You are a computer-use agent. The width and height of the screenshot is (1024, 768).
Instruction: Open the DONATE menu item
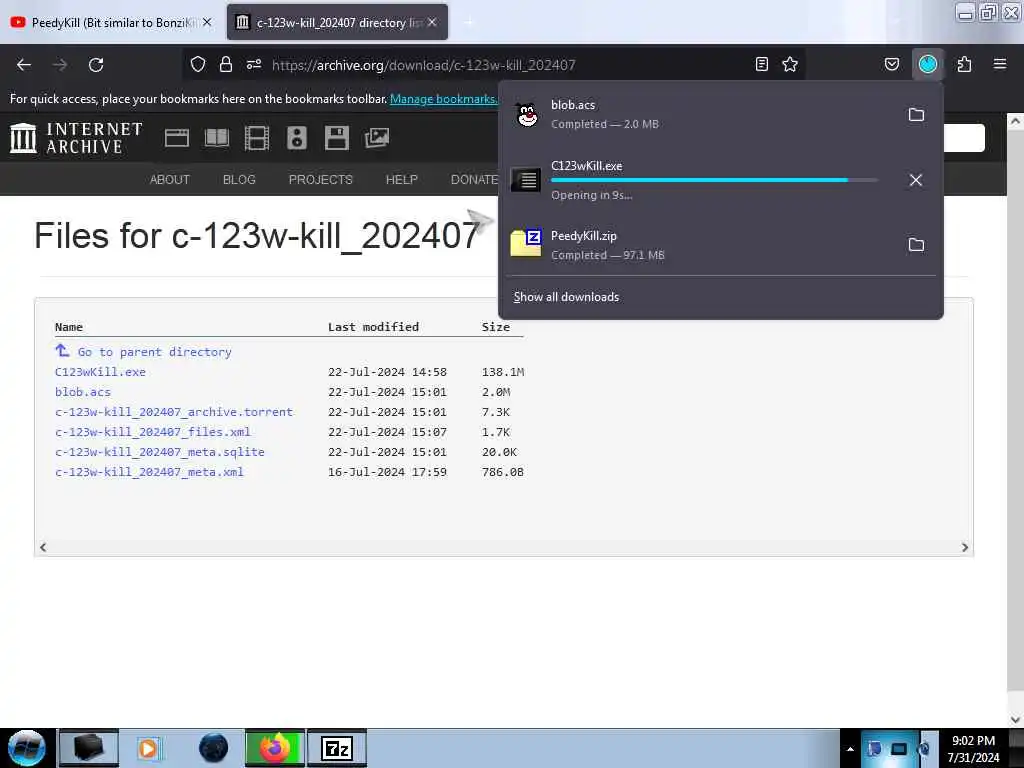tap(474, 180)
